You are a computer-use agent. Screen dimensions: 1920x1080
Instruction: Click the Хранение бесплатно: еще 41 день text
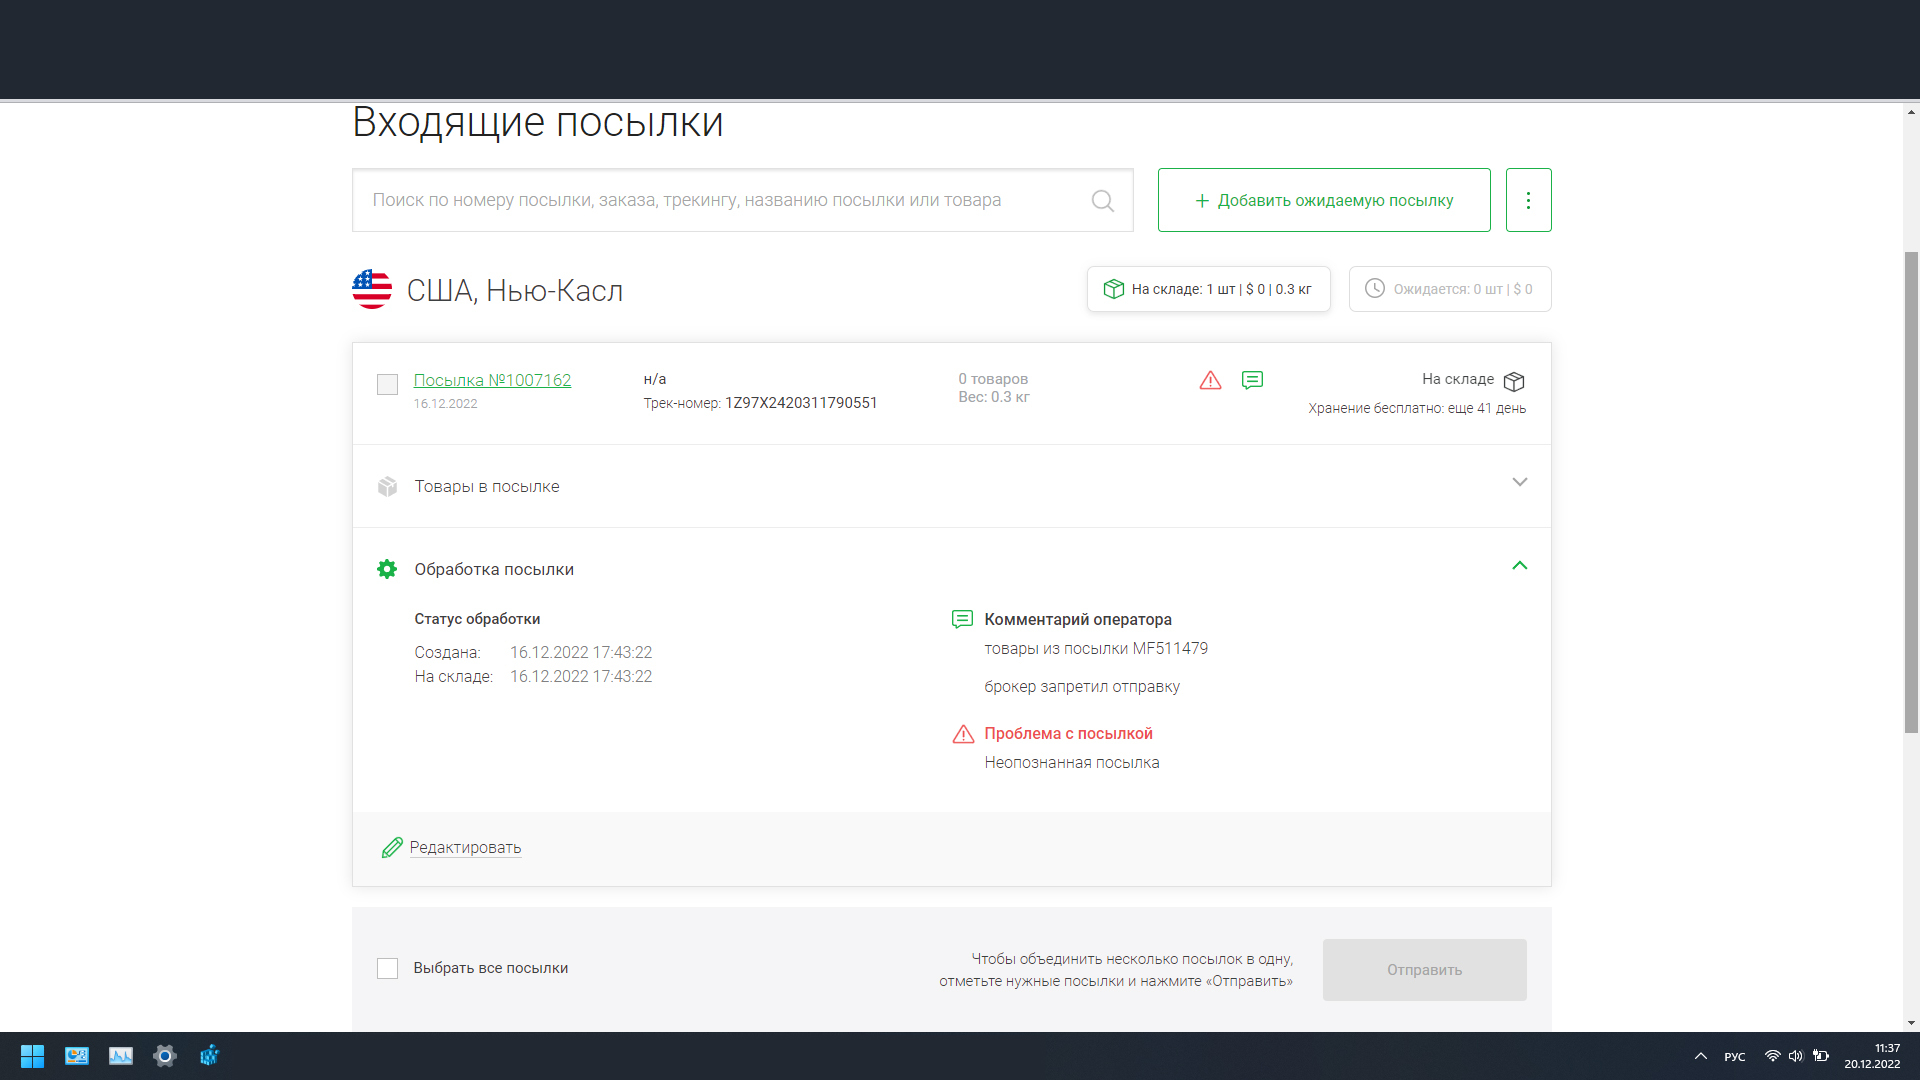pos(1417,409)
